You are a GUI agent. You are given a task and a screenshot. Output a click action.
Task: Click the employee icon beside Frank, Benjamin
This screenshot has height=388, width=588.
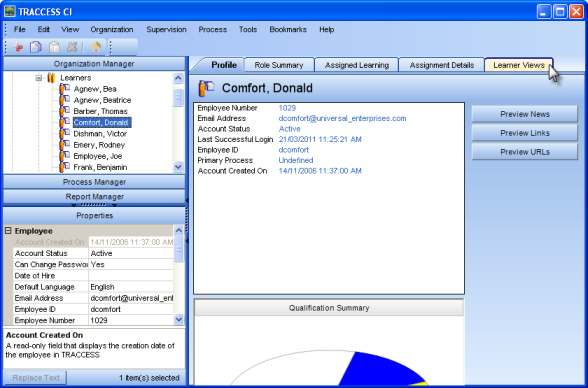(x=64, y=167)
